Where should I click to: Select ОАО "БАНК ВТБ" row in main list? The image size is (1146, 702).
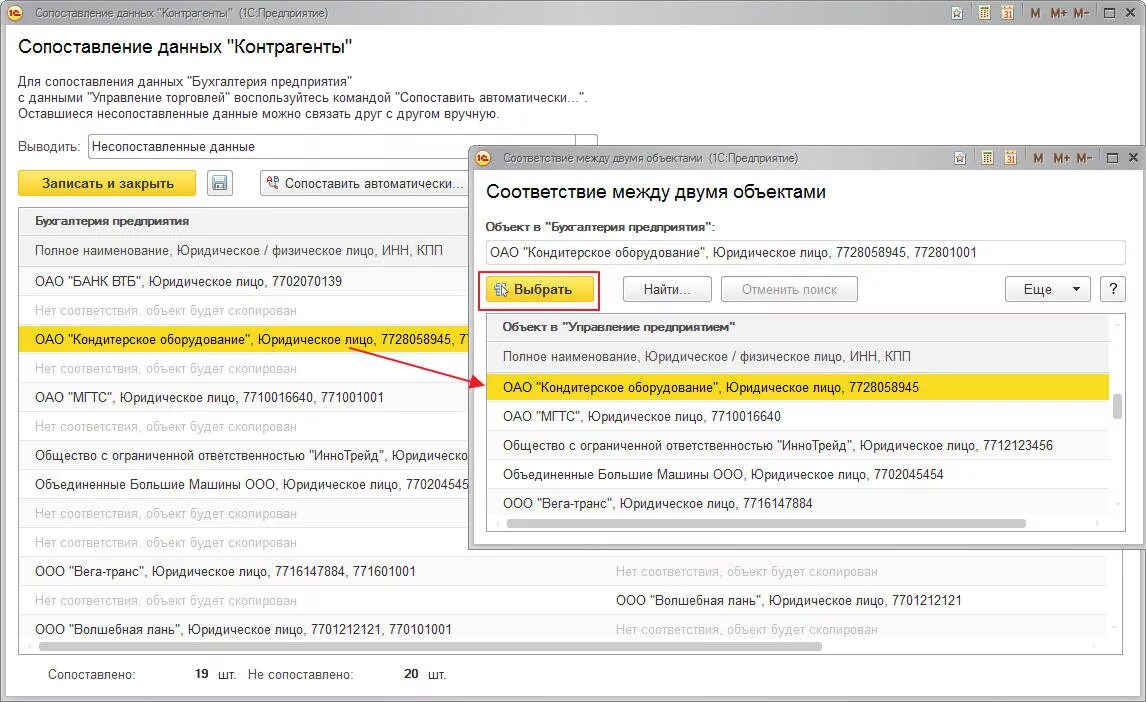point(243,281)
